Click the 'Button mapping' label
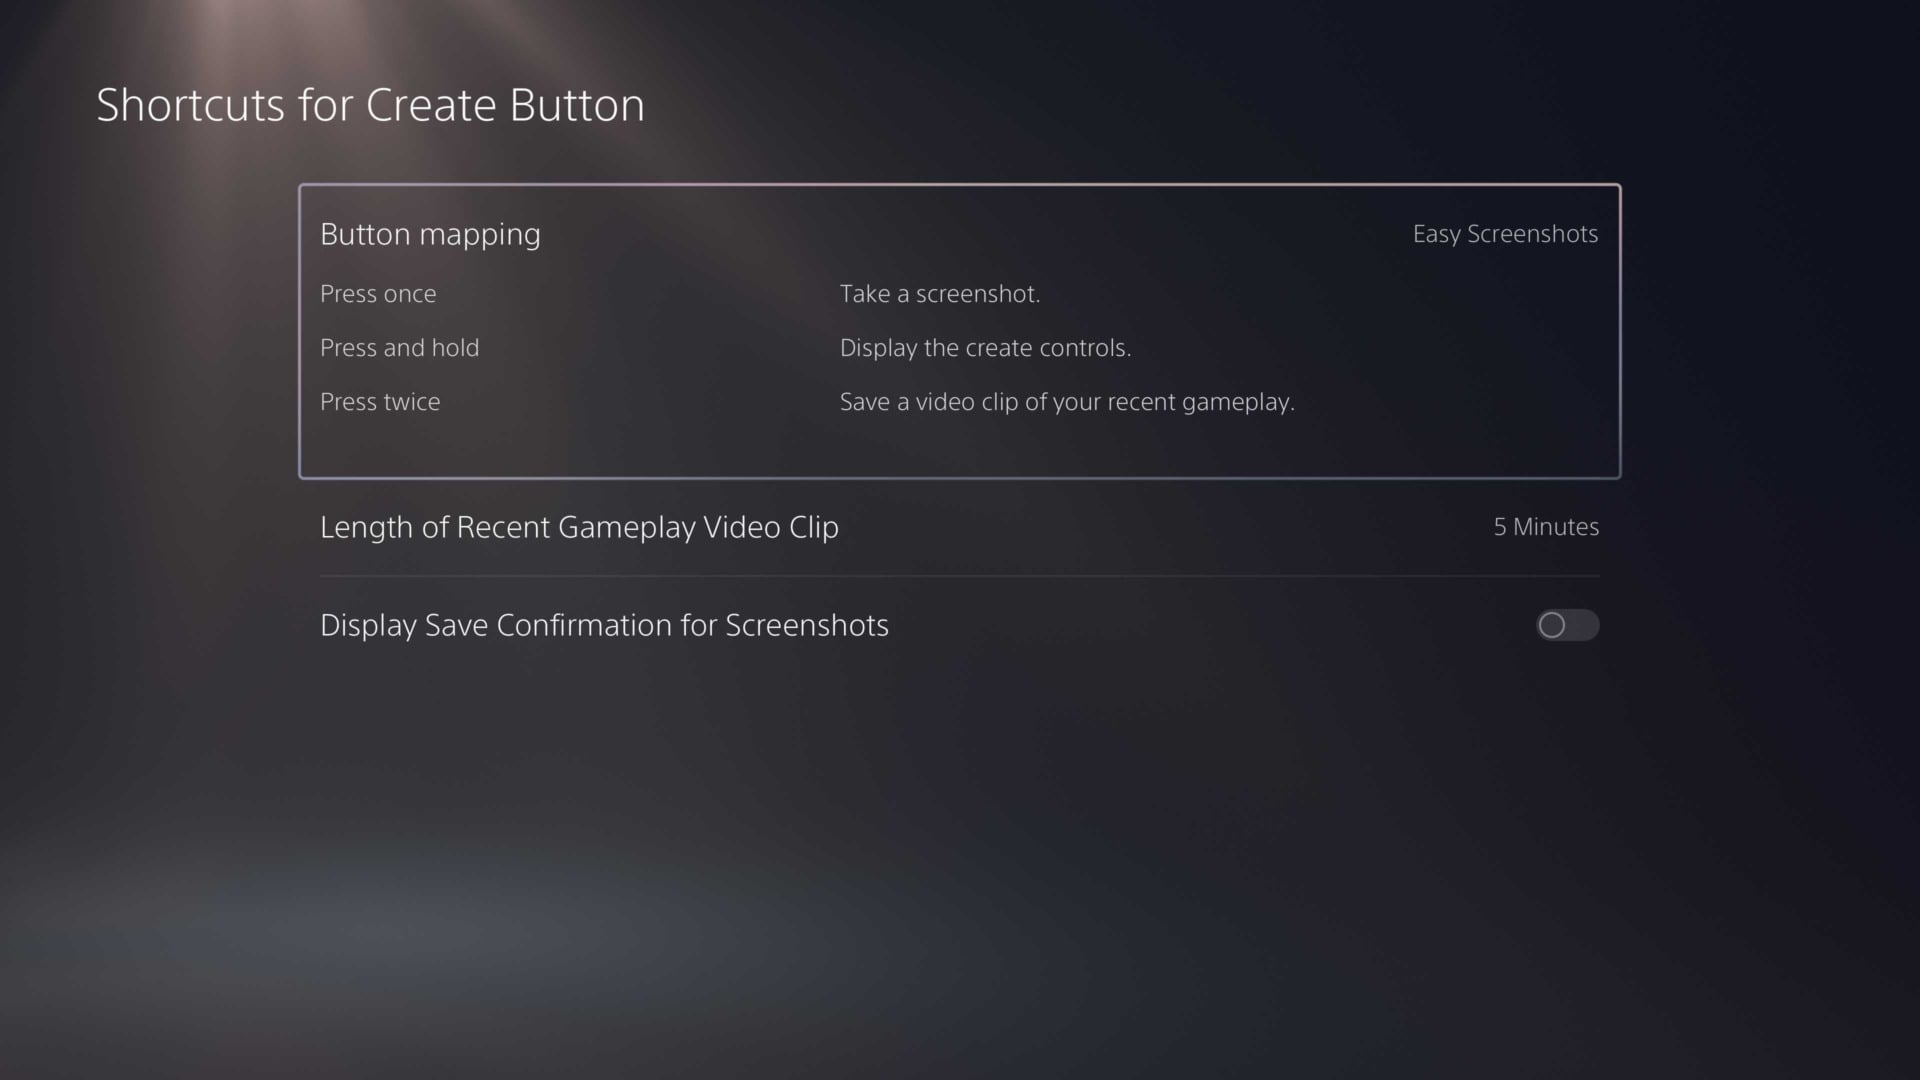Image resolution: width=1920 pixels, height=1080 pixels. (x=430, y=234)
